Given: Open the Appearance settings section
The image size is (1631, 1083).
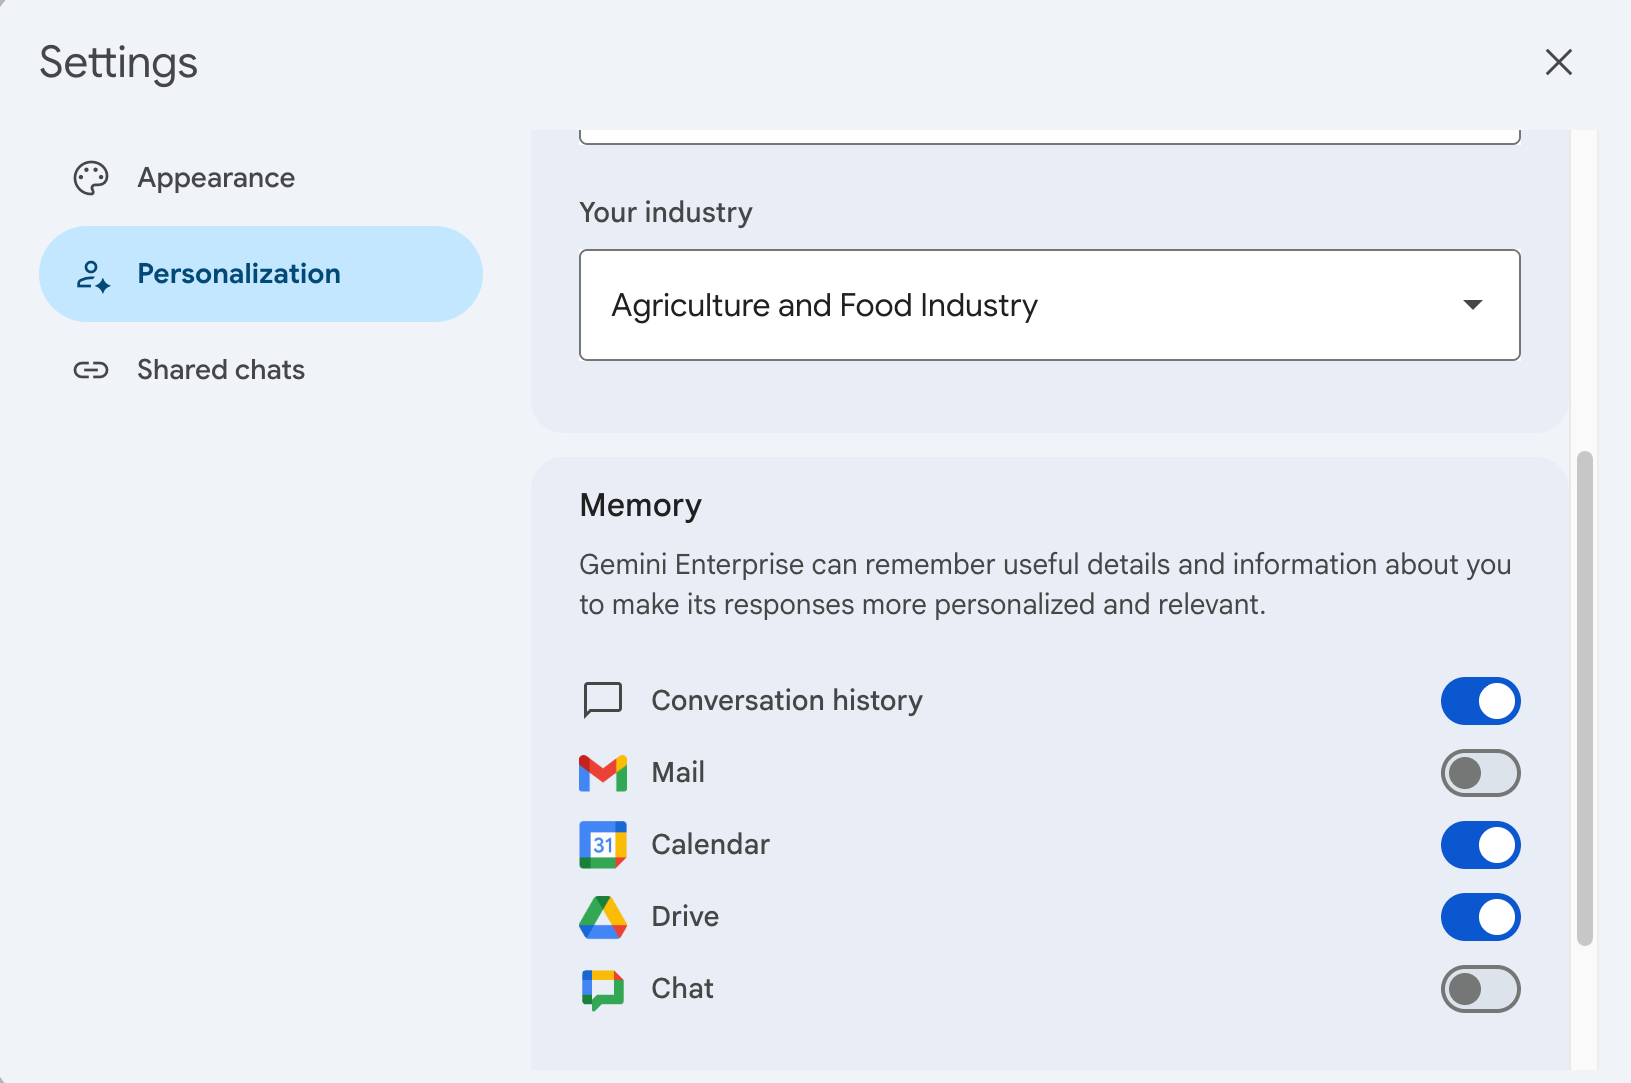Looking at the screenshot, I should (216, 177).
